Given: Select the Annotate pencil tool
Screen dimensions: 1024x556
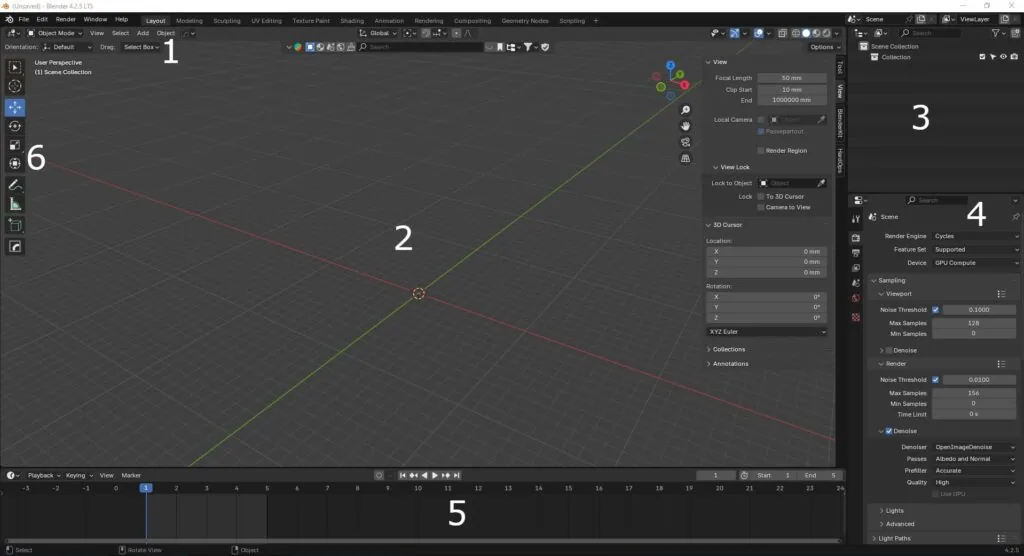Looking at the screenshot, I should (x=14, y=186).
